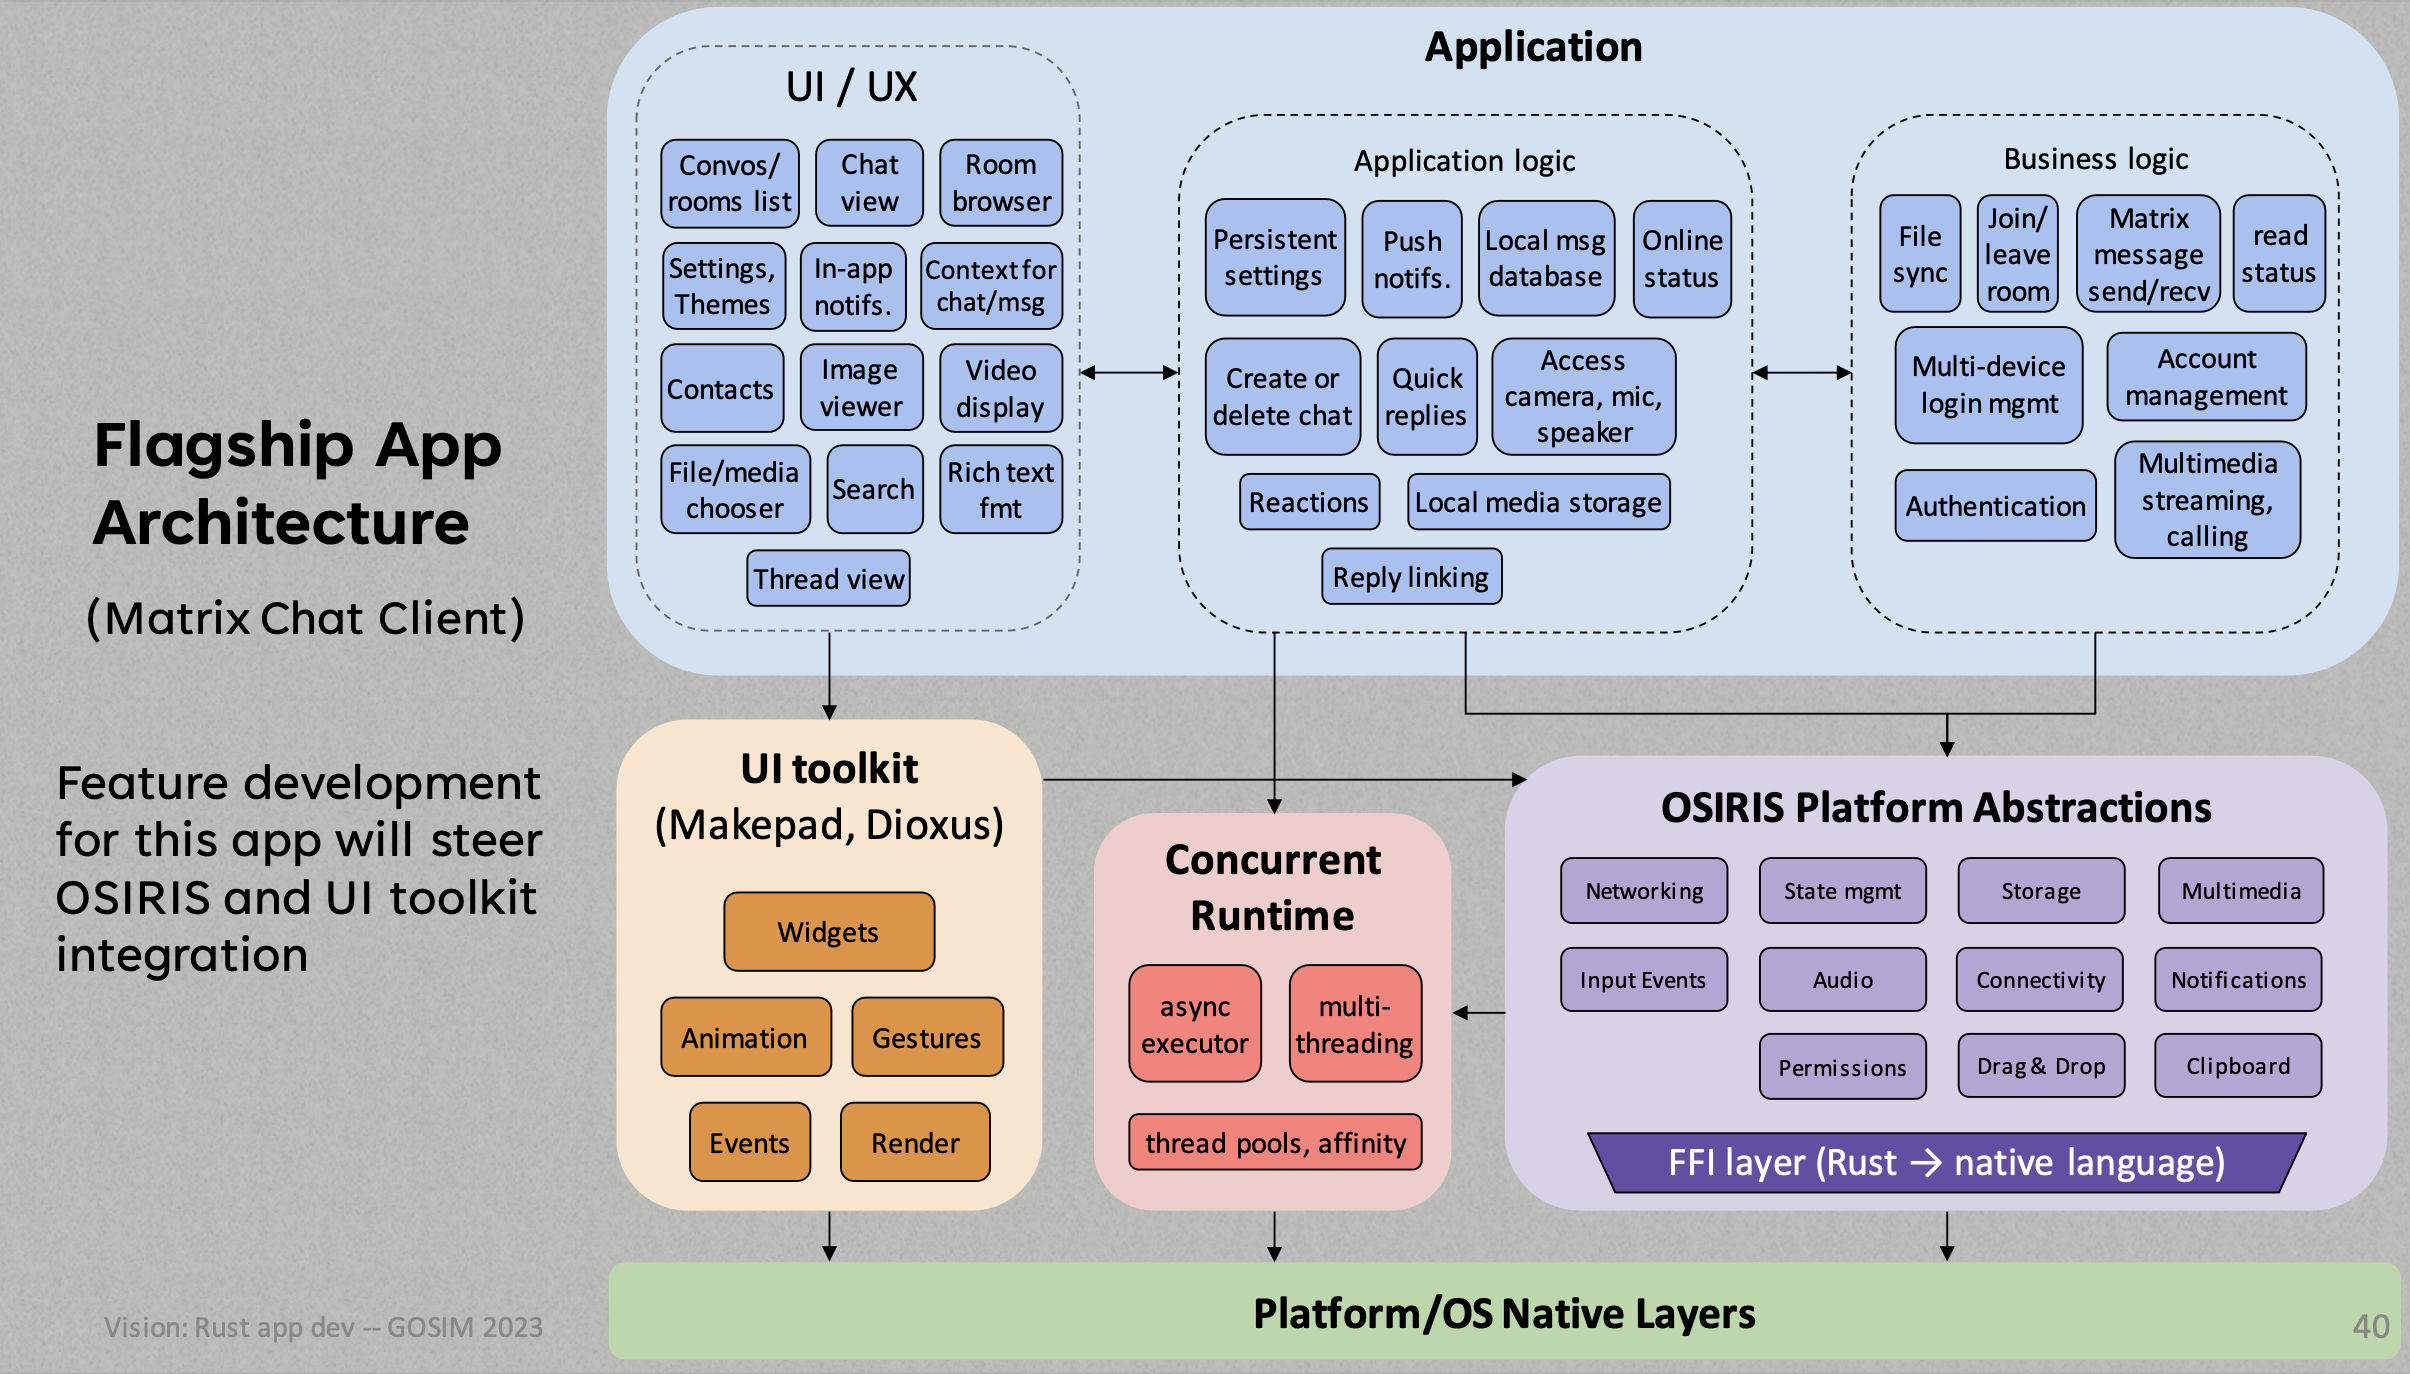
Task: Click Matrix message send/recv box
Action: [2147, 254]
